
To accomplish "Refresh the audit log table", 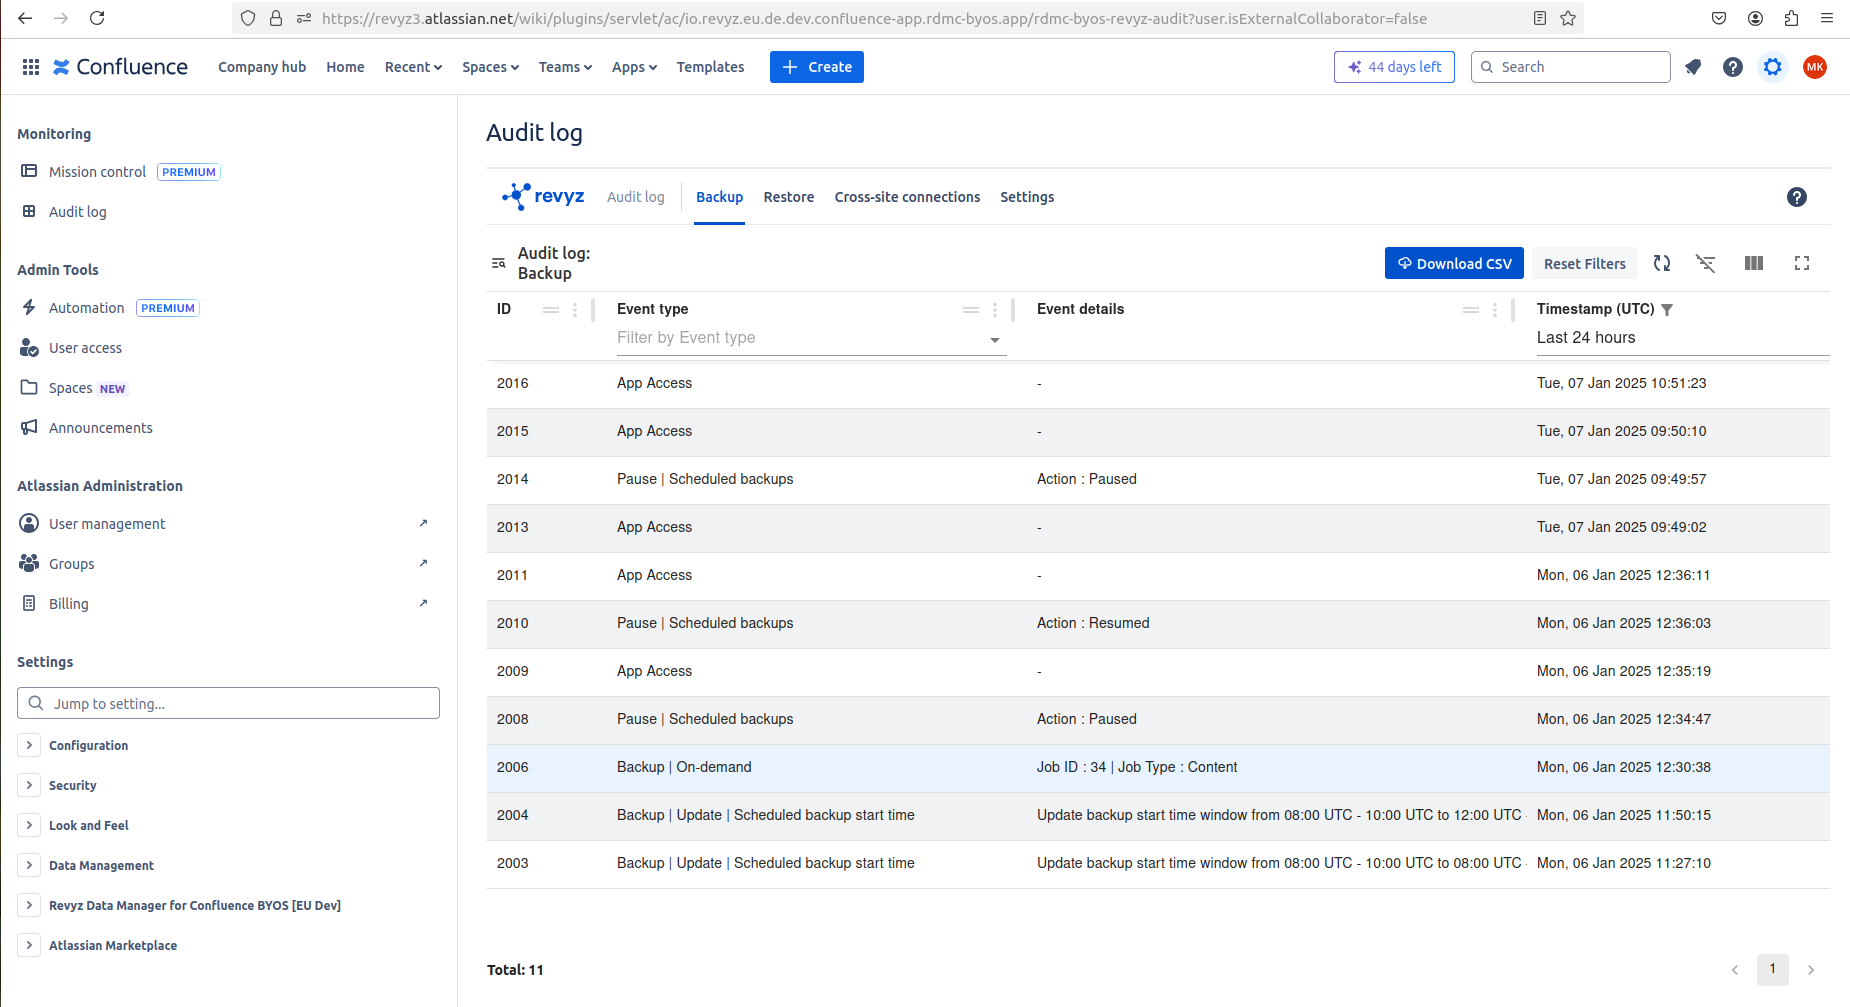I will [1662, 263].
